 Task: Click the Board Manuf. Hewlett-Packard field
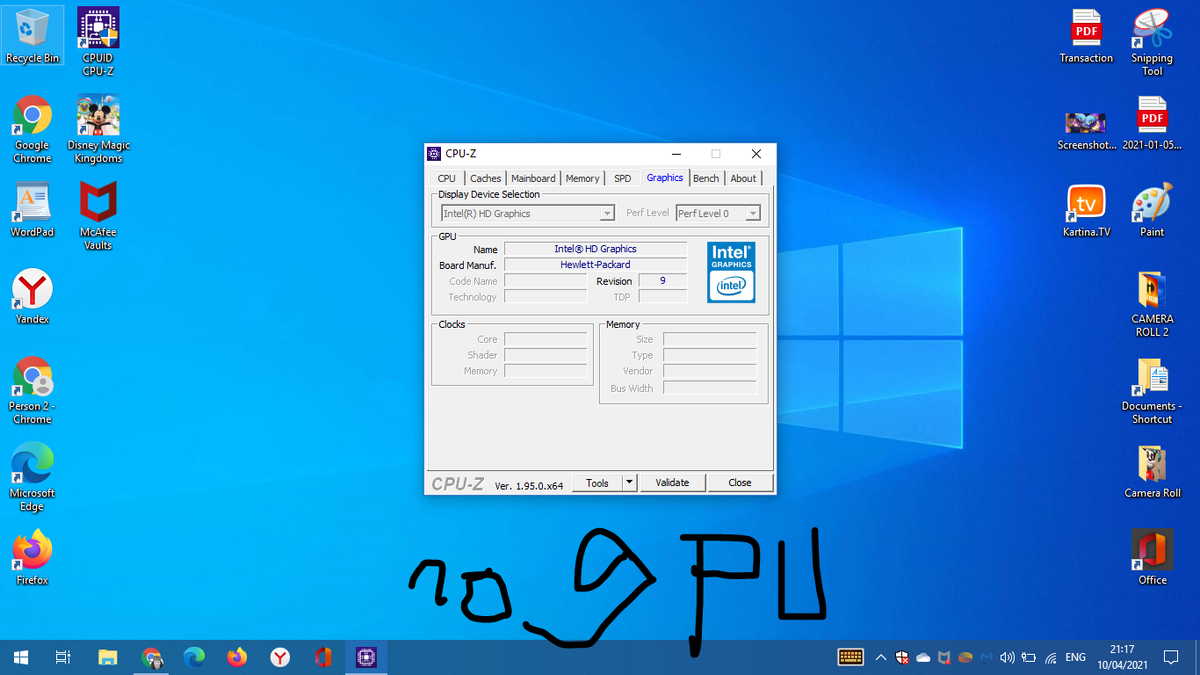coord(595,265)
